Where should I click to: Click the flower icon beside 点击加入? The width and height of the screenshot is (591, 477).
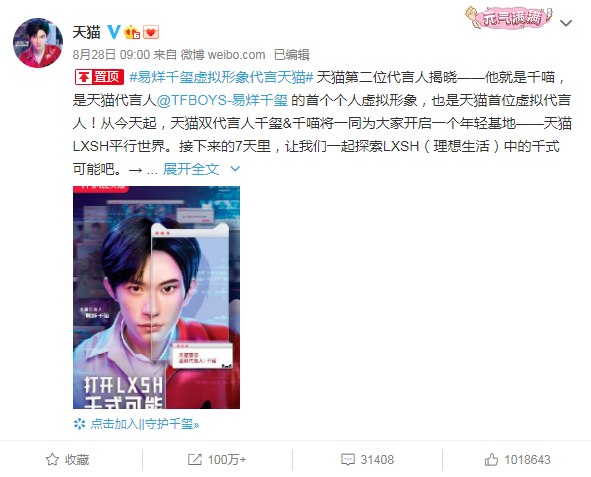(79, 424)
